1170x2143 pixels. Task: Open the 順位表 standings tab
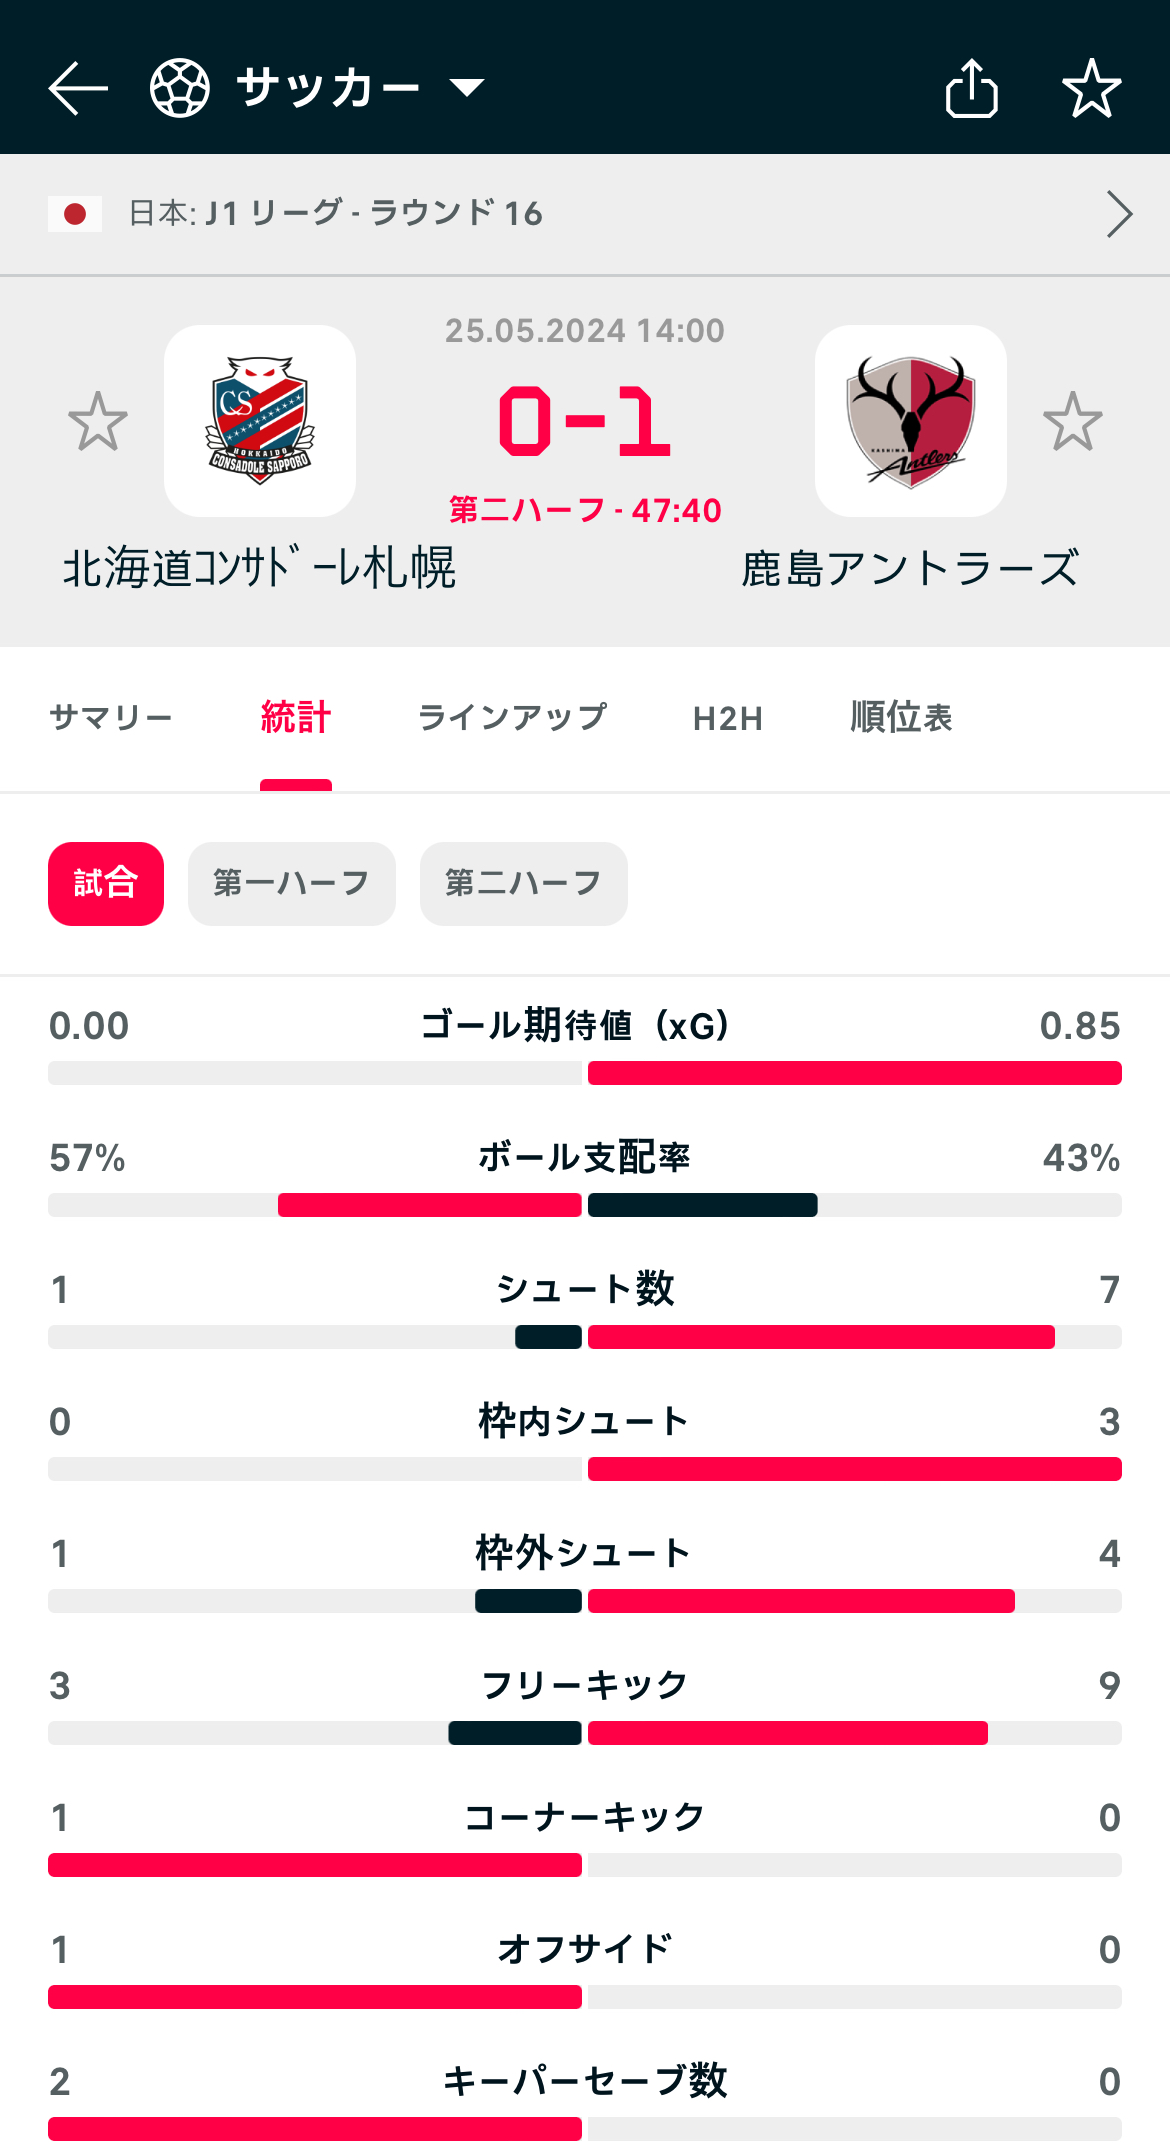(901, 717)
